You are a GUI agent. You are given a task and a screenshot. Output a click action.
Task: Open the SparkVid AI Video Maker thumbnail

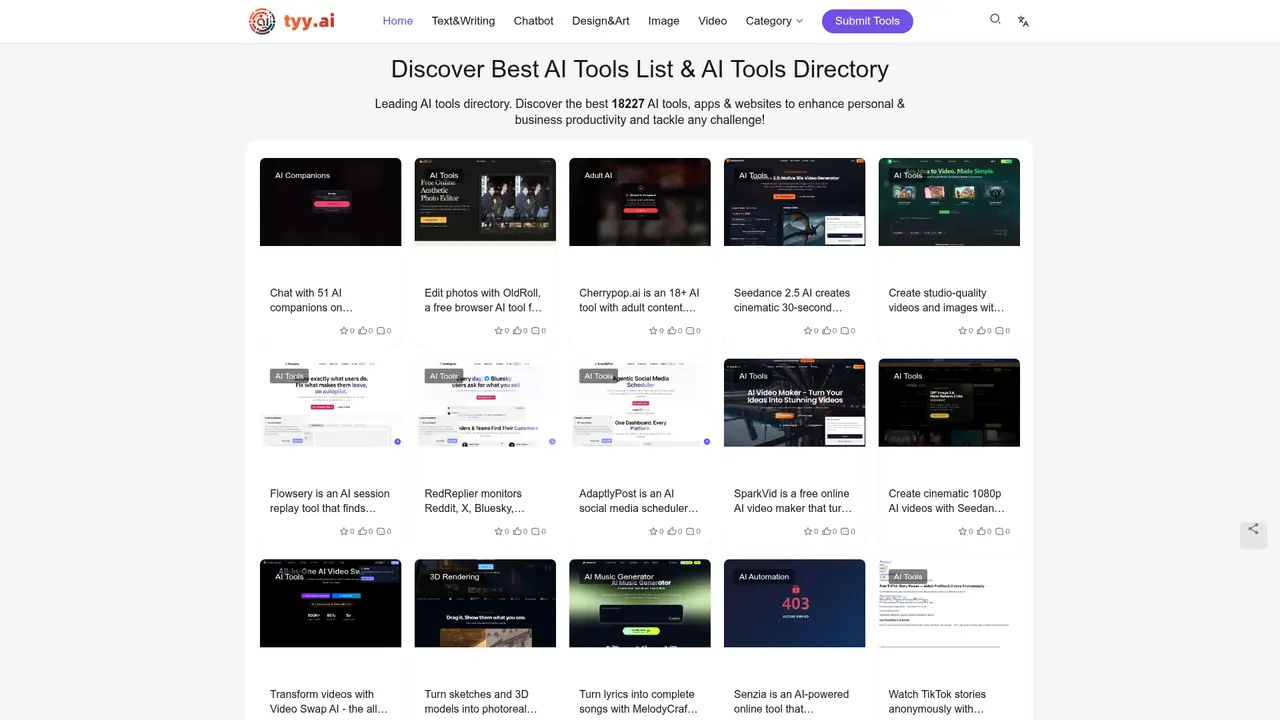(794, 402)
